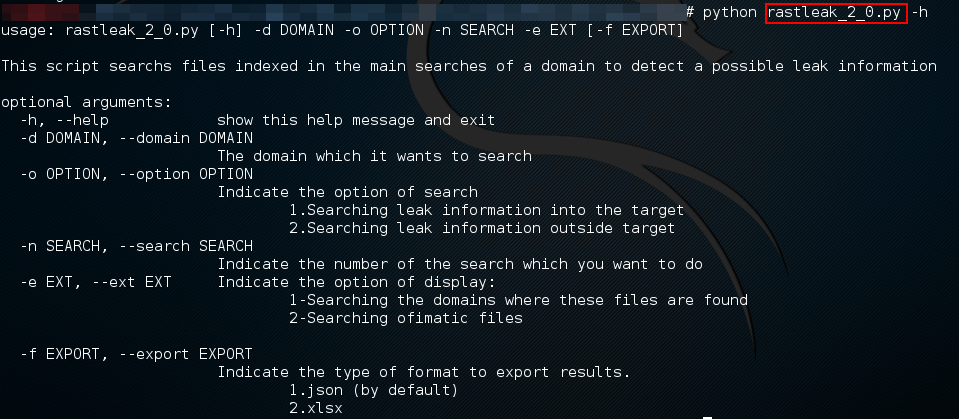Click the usage line at the top
959x419 pixels.
[343, 31]
